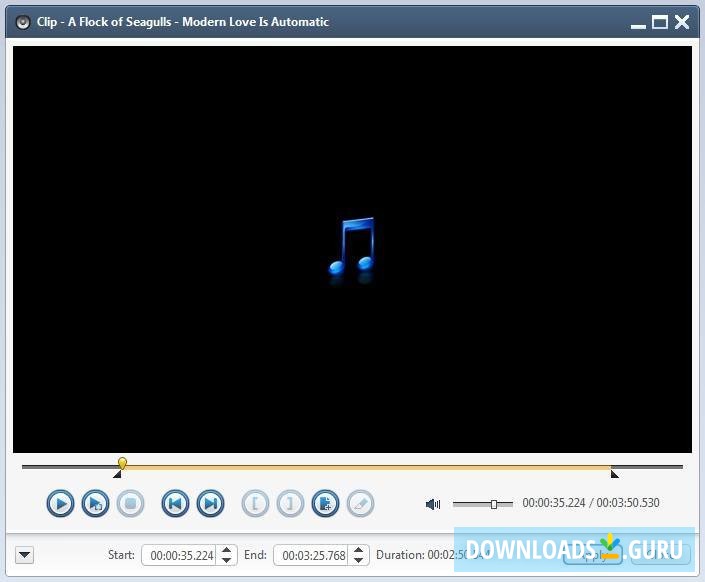Click the clip start triangle marker
This screenshot has height=582, width=705.
click(117, 474)
